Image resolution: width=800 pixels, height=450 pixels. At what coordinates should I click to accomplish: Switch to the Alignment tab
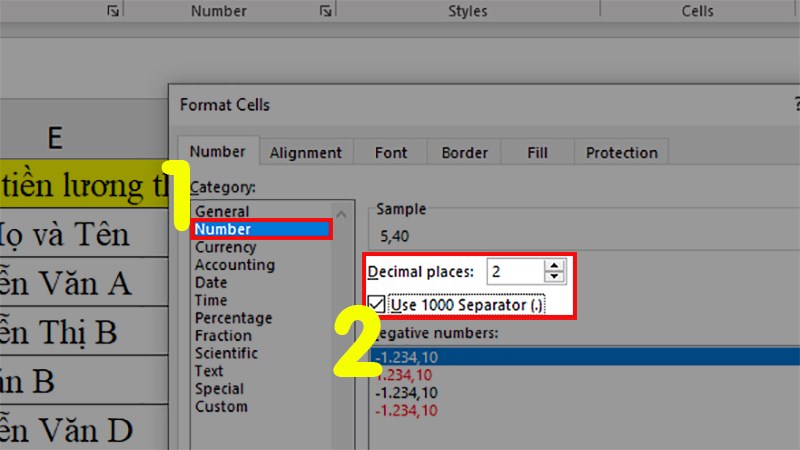[x=306, y=153]
